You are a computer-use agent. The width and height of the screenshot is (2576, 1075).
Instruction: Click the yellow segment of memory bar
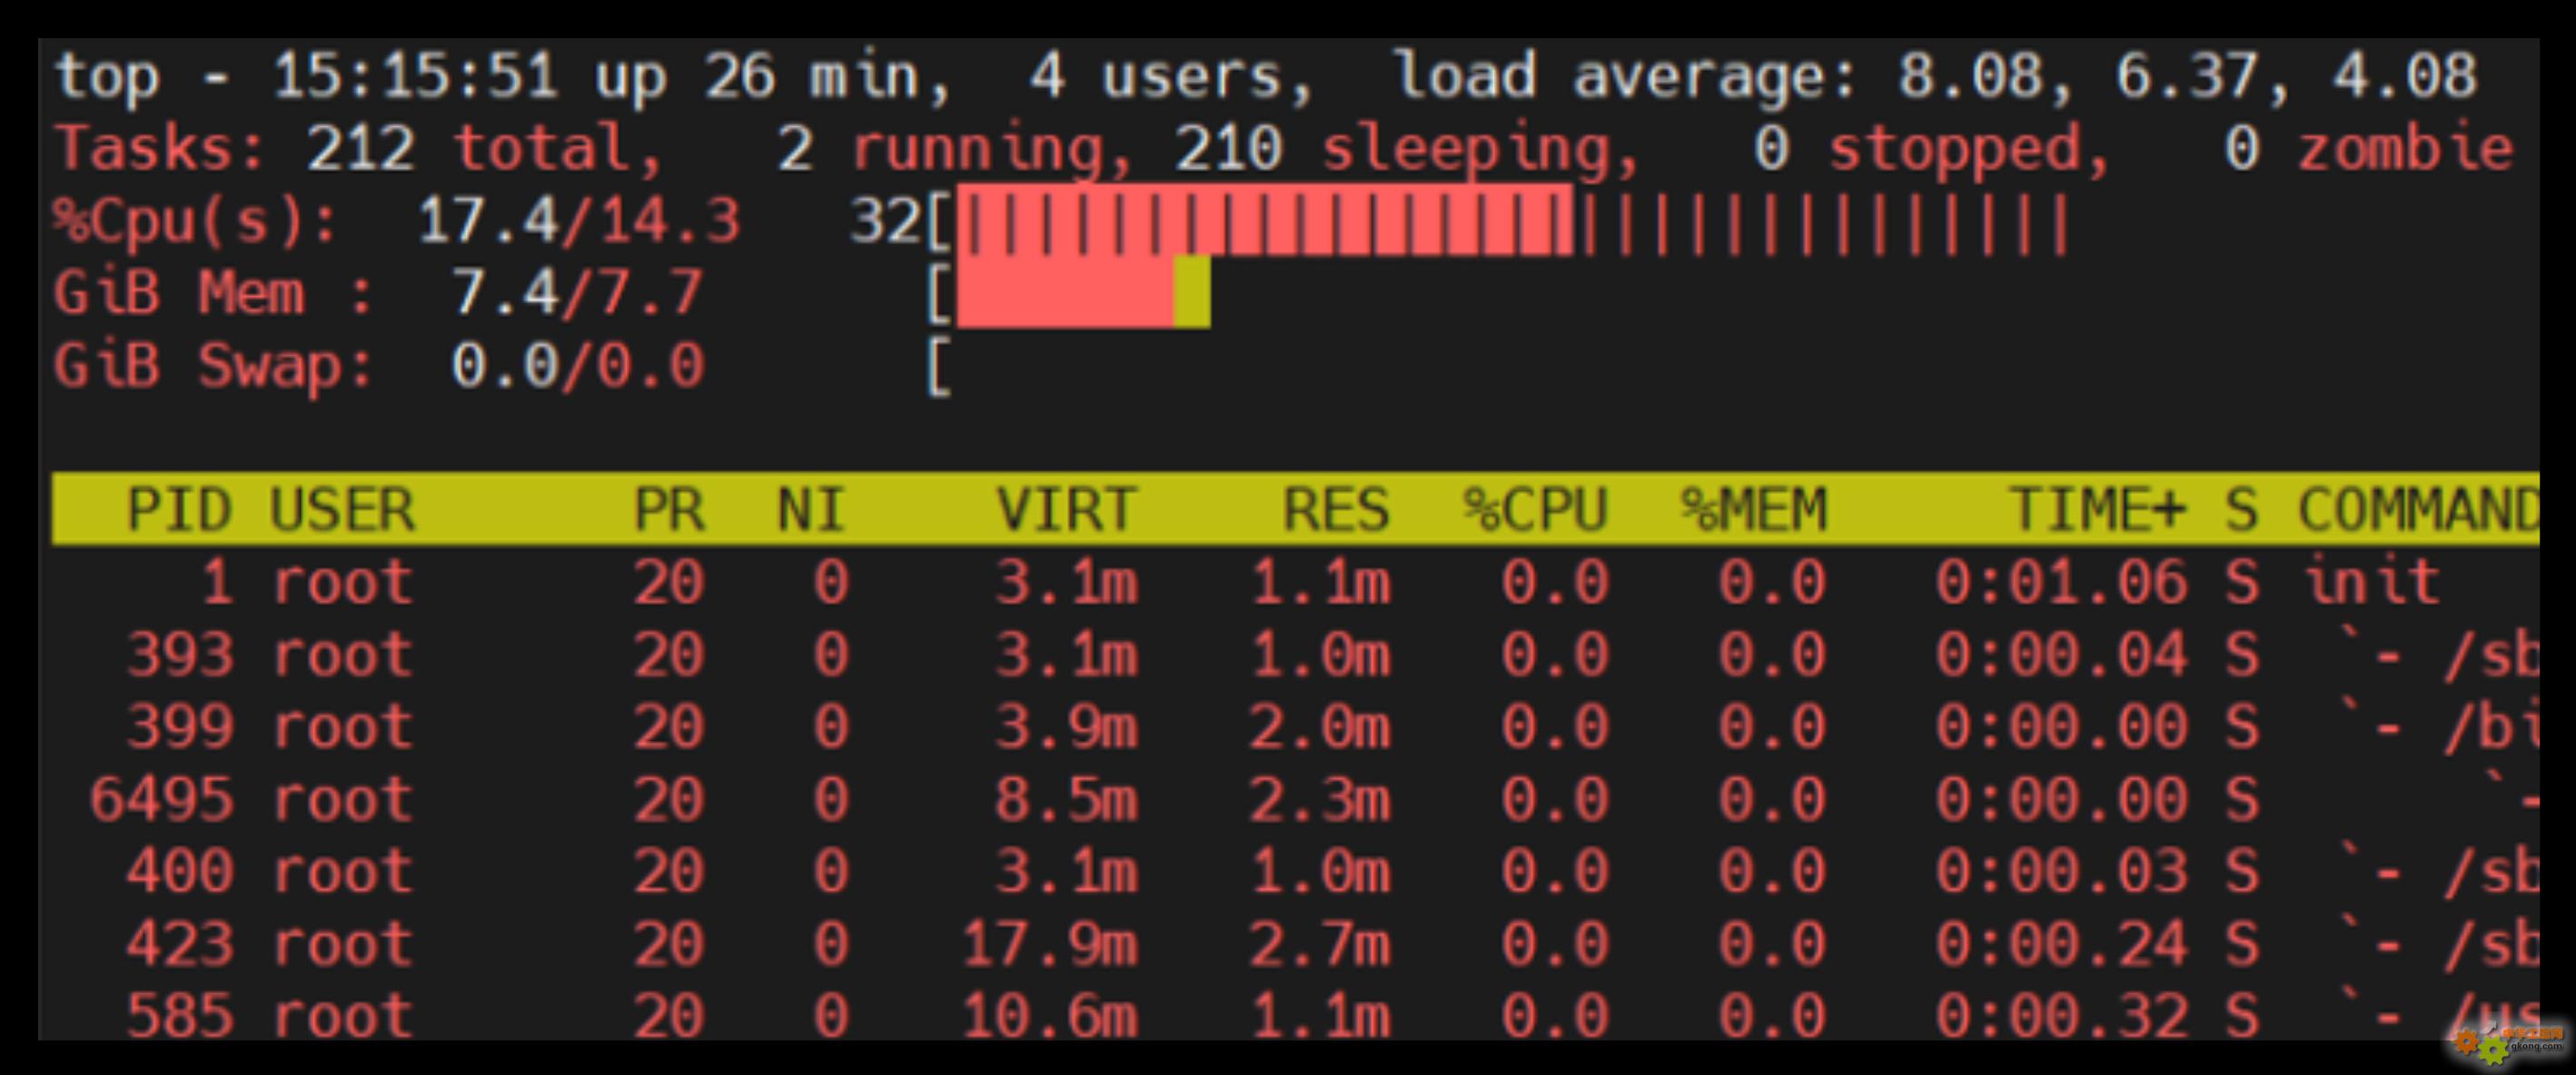1191,292
